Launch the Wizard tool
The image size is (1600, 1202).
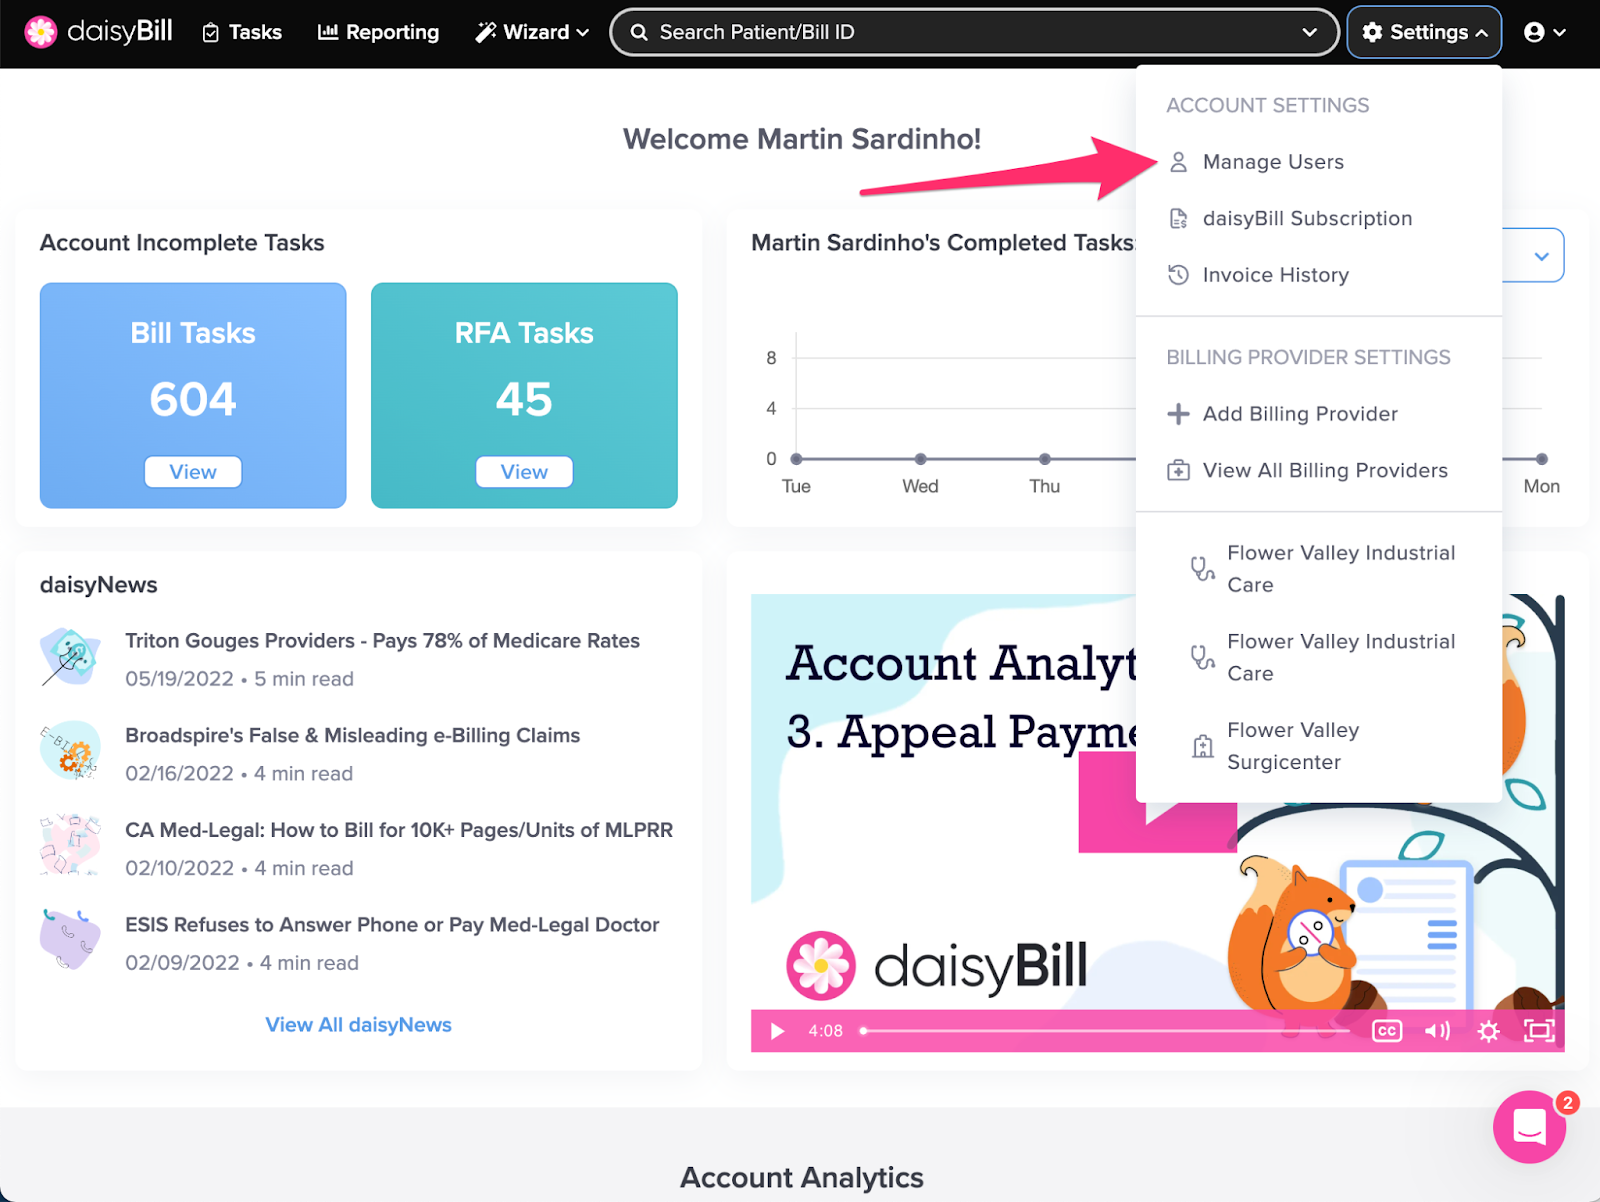[x=523, y=32]
